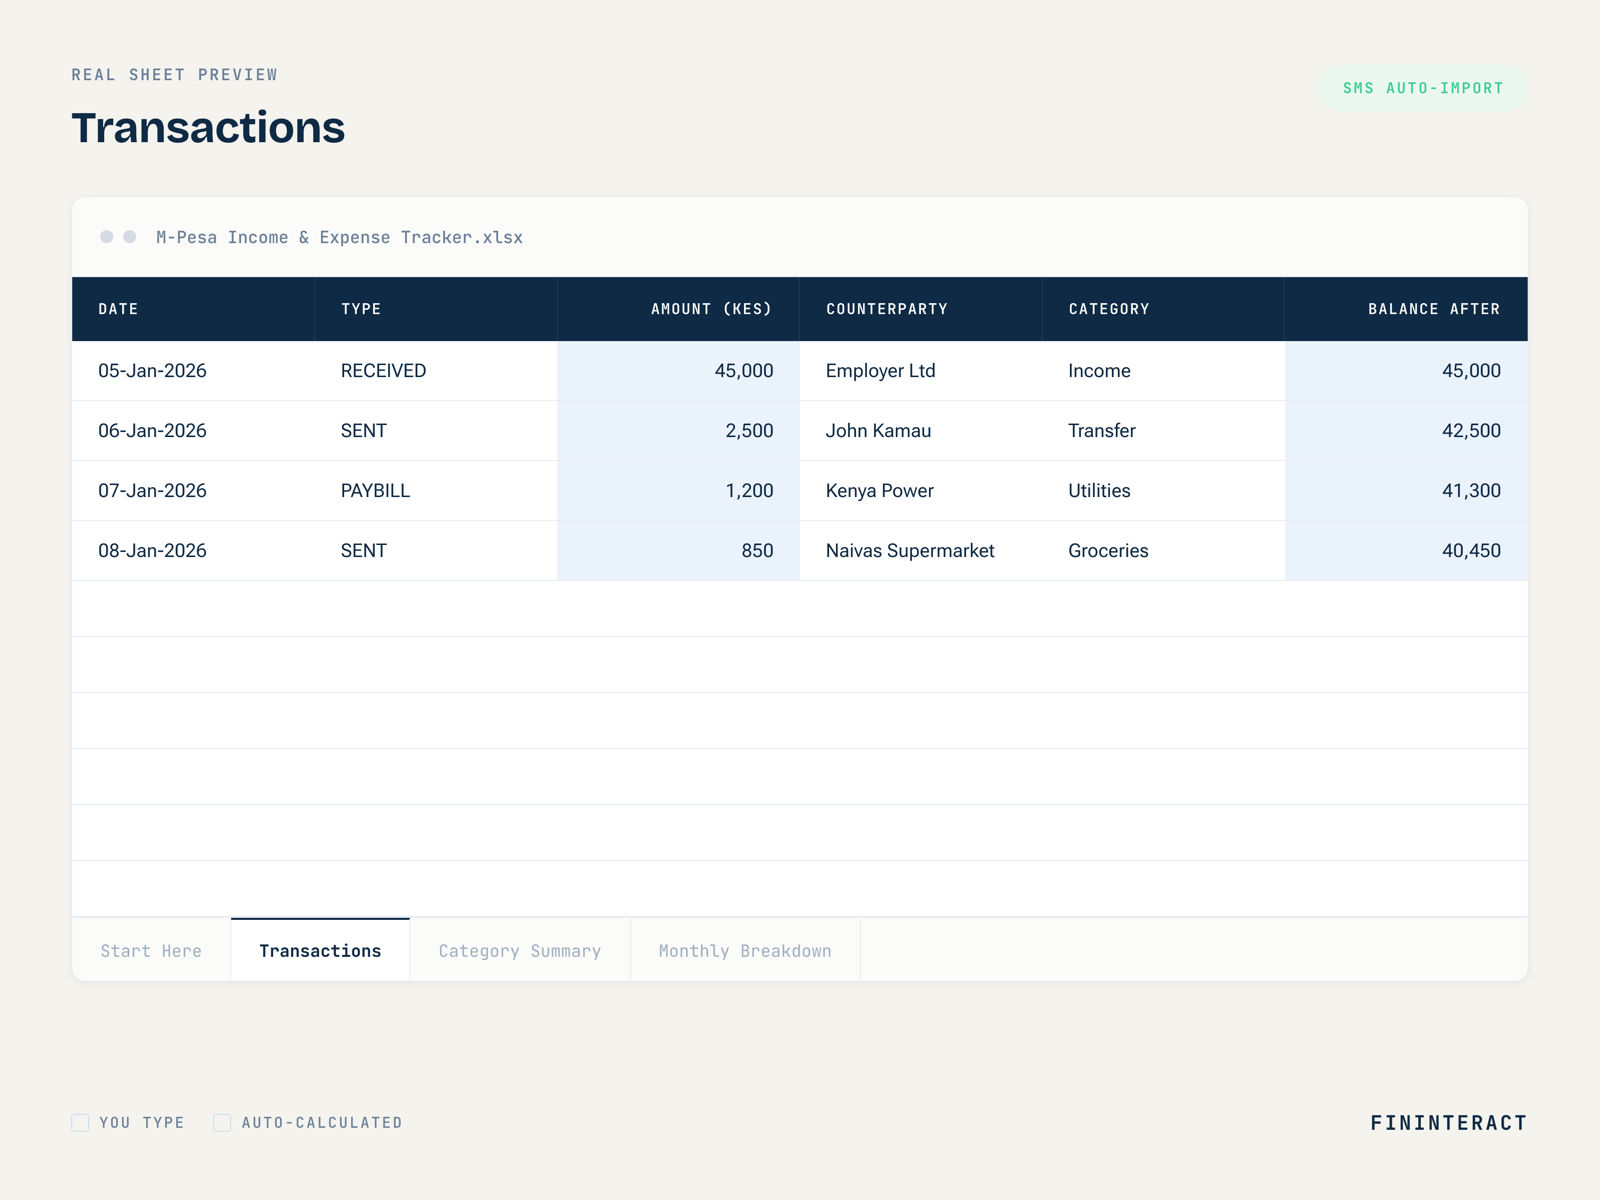Click the SMS AUTO-IMPORT badge
The height and width of the screenshot is (1200, 1600).
click(x=1423, y=88)
